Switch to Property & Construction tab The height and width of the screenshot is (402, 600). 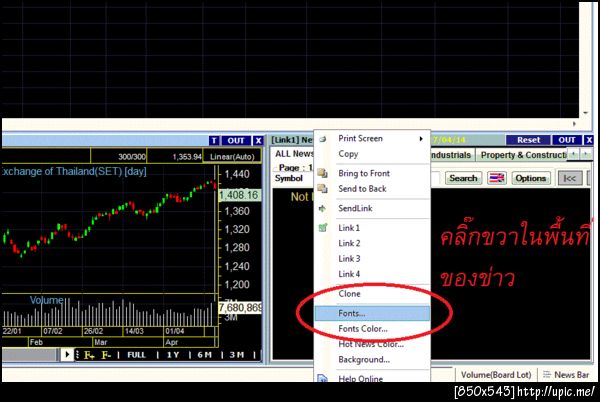(523, 155)
